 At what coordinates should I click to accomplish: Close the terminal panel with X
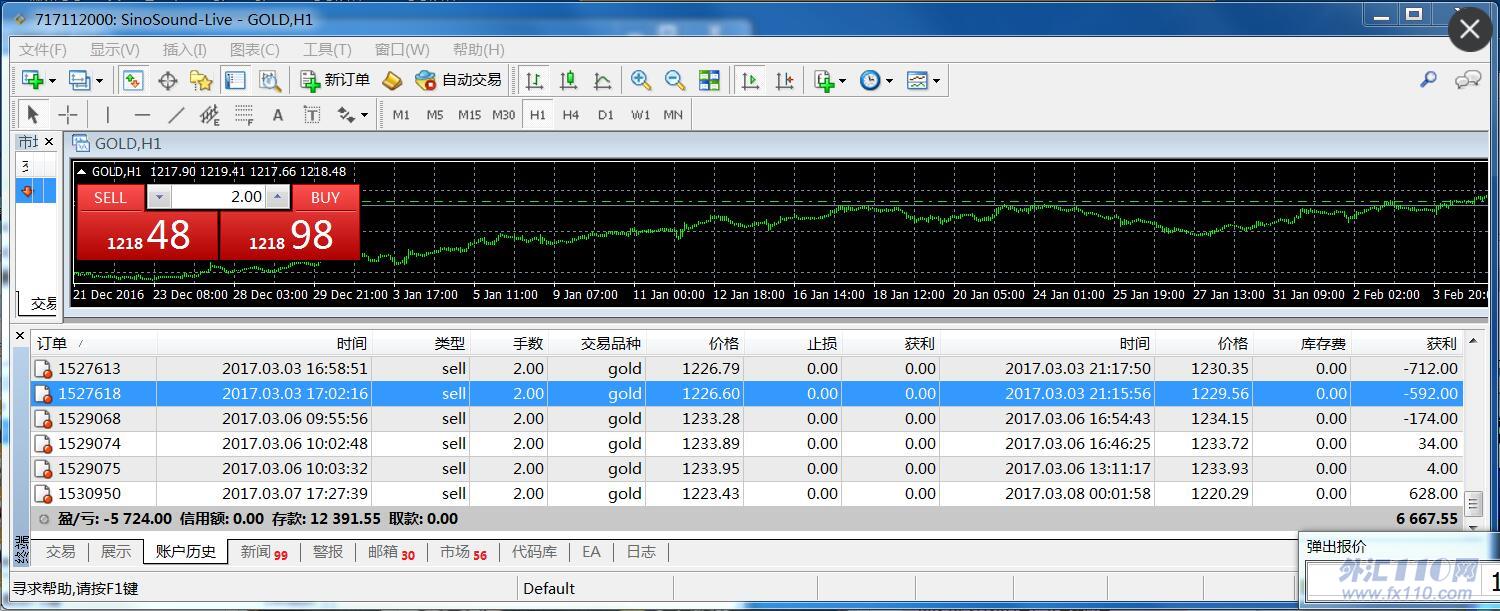pyautogui.click(x=20, y=336)
